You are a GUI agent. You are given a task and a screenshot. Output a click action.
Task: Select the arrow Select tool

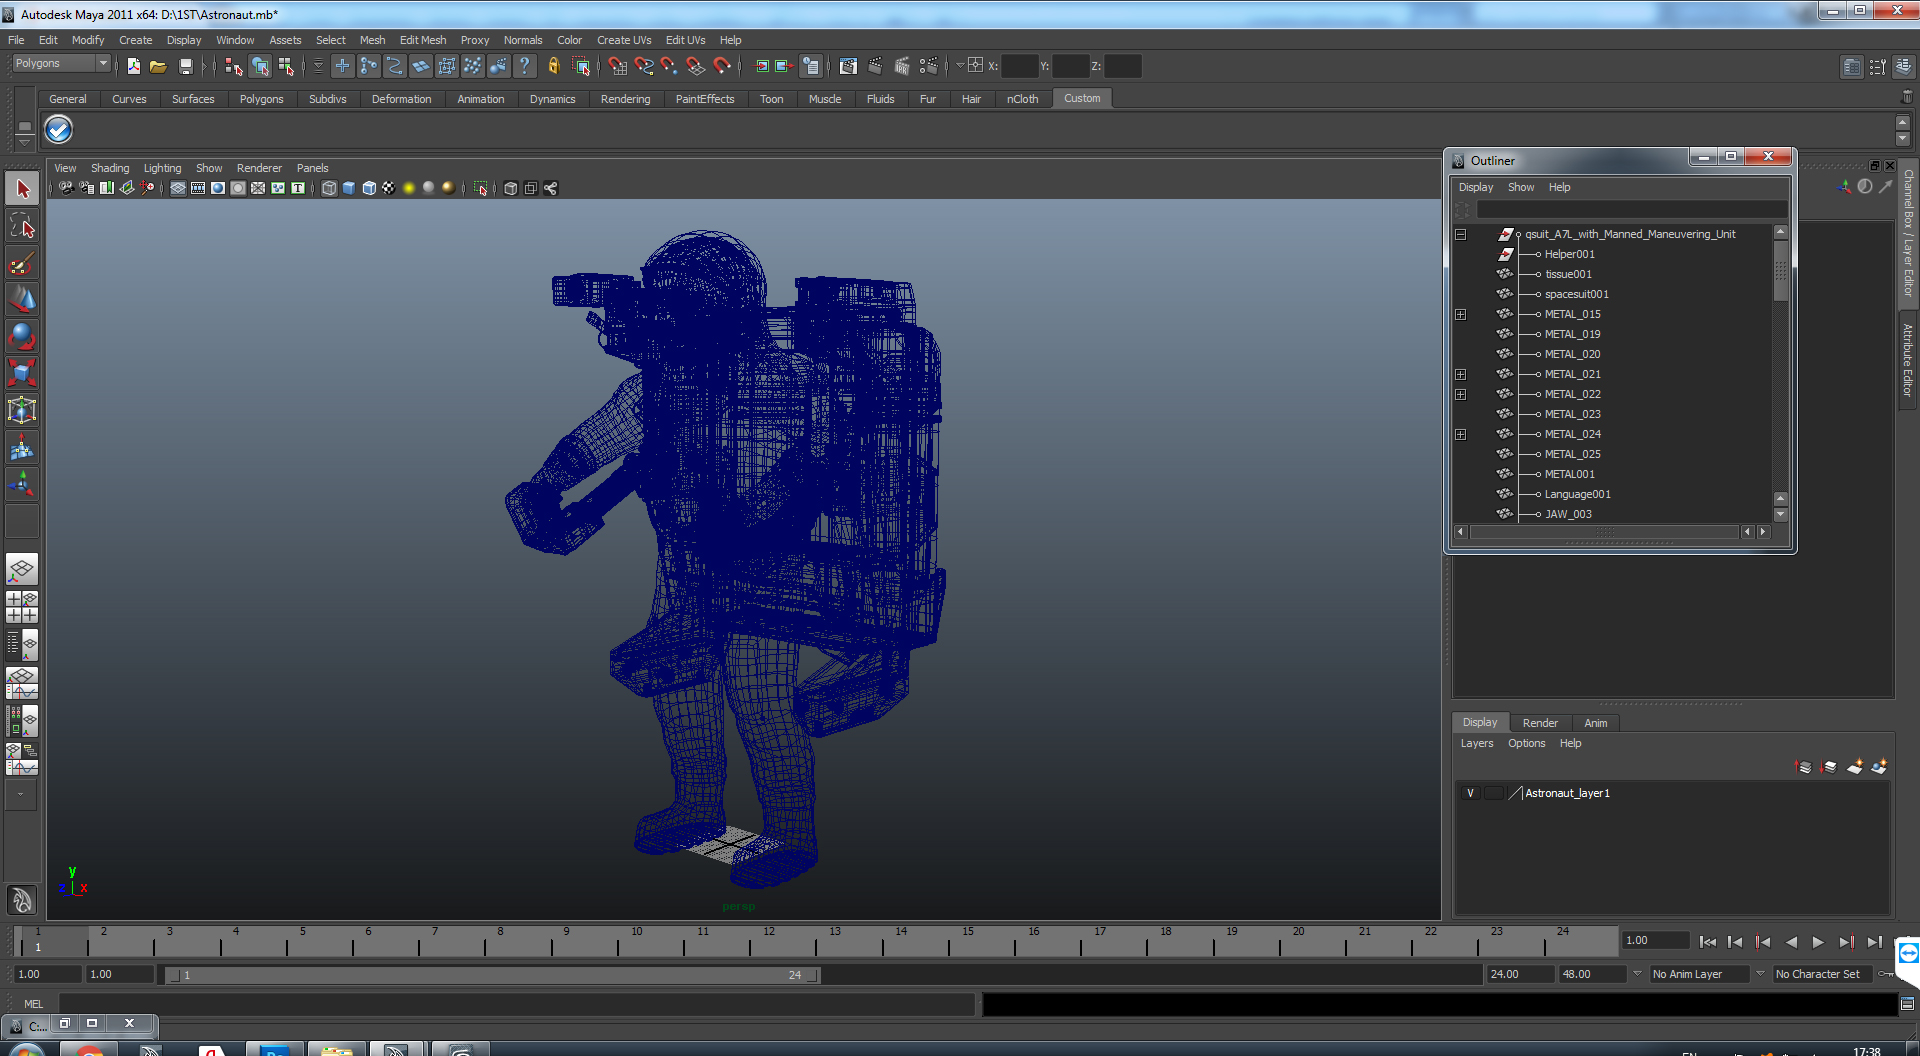point(22,188)
